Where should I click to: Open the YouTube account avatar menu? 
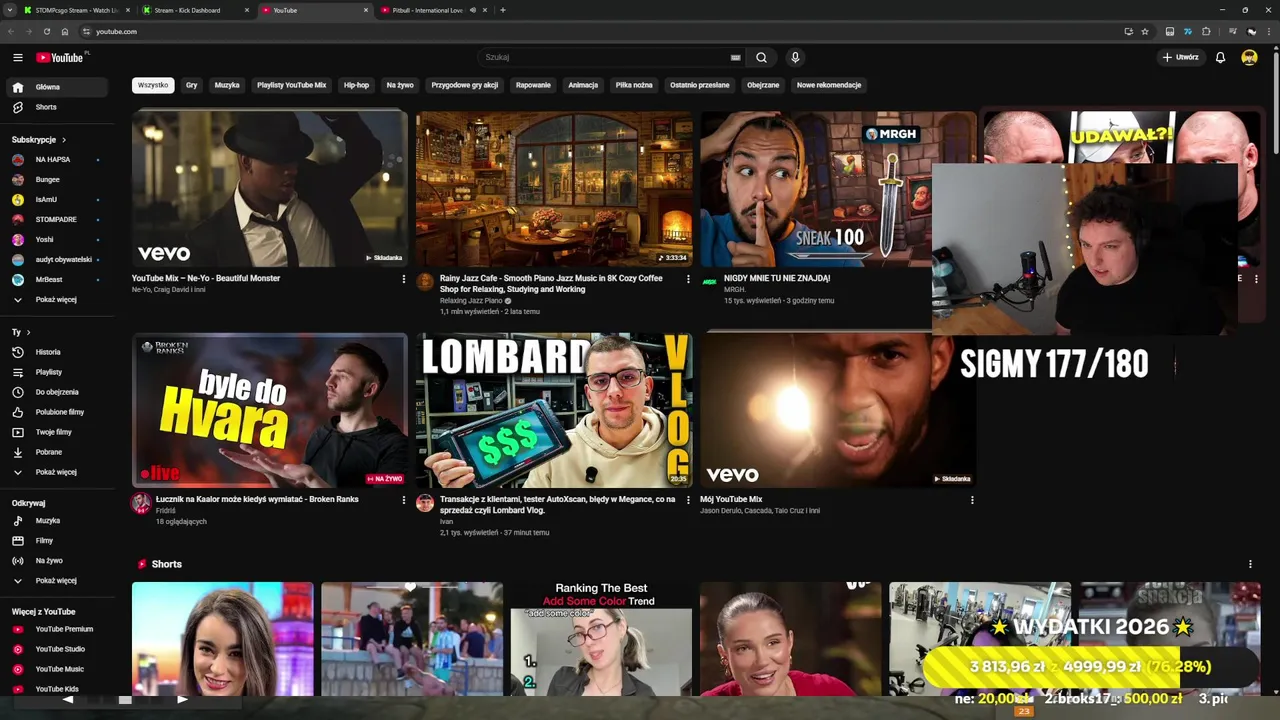1249,57
